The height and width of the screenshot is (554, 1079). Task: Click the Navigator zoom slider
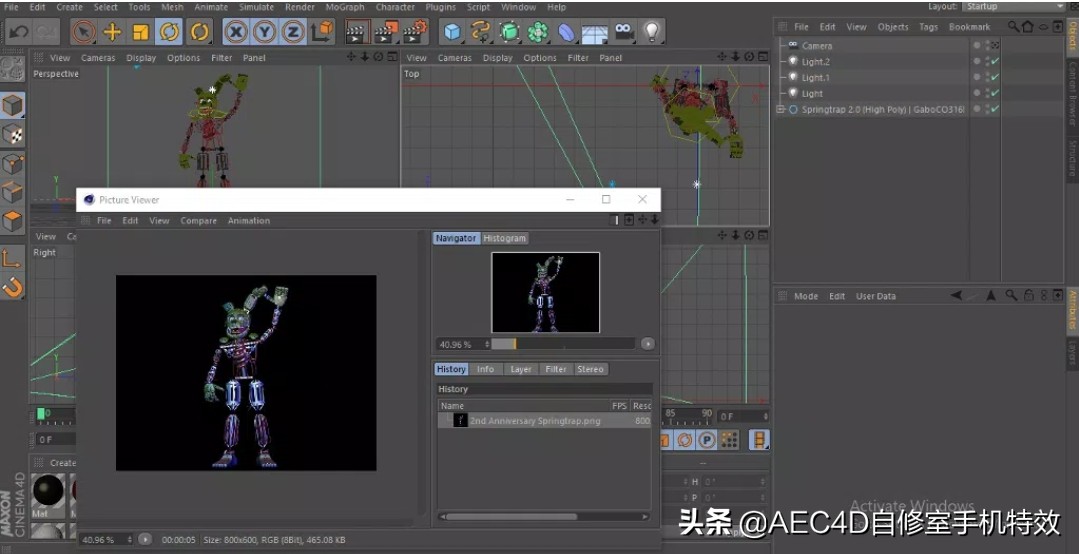point(562,343)
